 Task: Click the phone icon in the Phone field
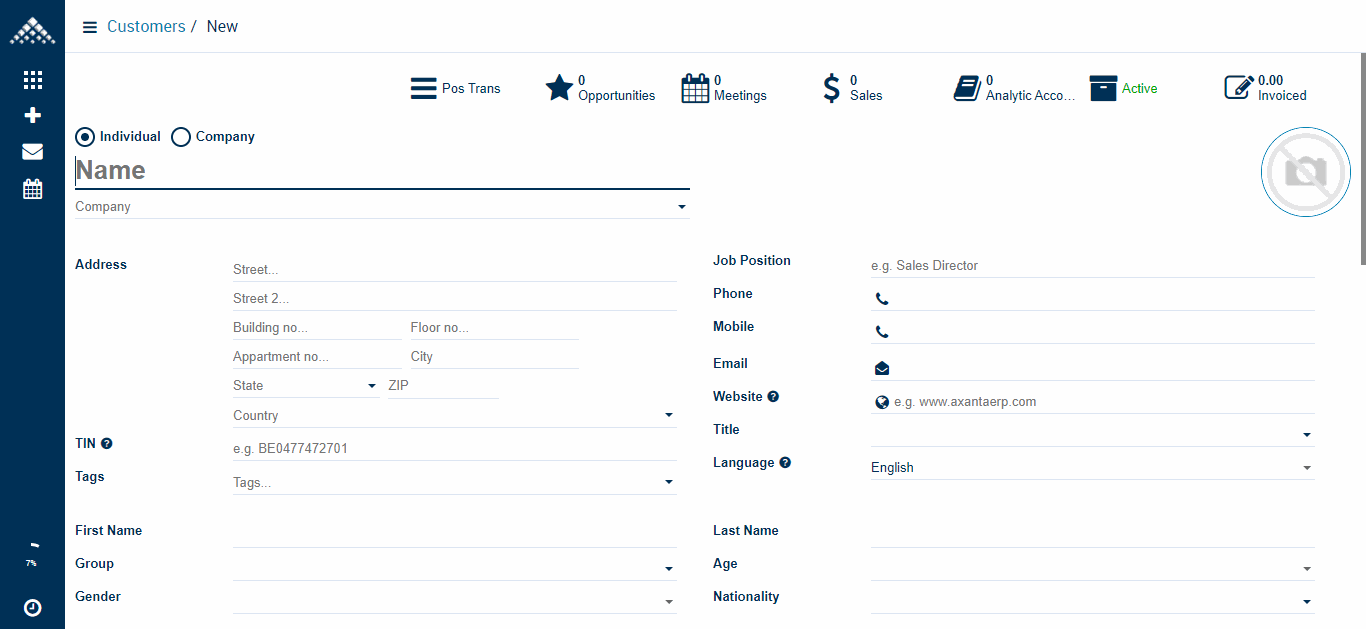(x=882, y=298)
